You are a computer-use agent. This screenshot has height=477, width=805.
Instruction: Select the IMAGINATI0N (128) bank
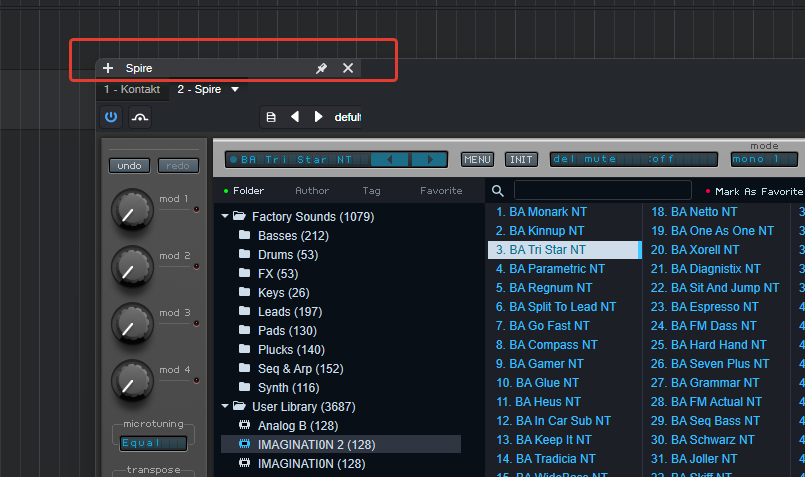tap(311, 464)
